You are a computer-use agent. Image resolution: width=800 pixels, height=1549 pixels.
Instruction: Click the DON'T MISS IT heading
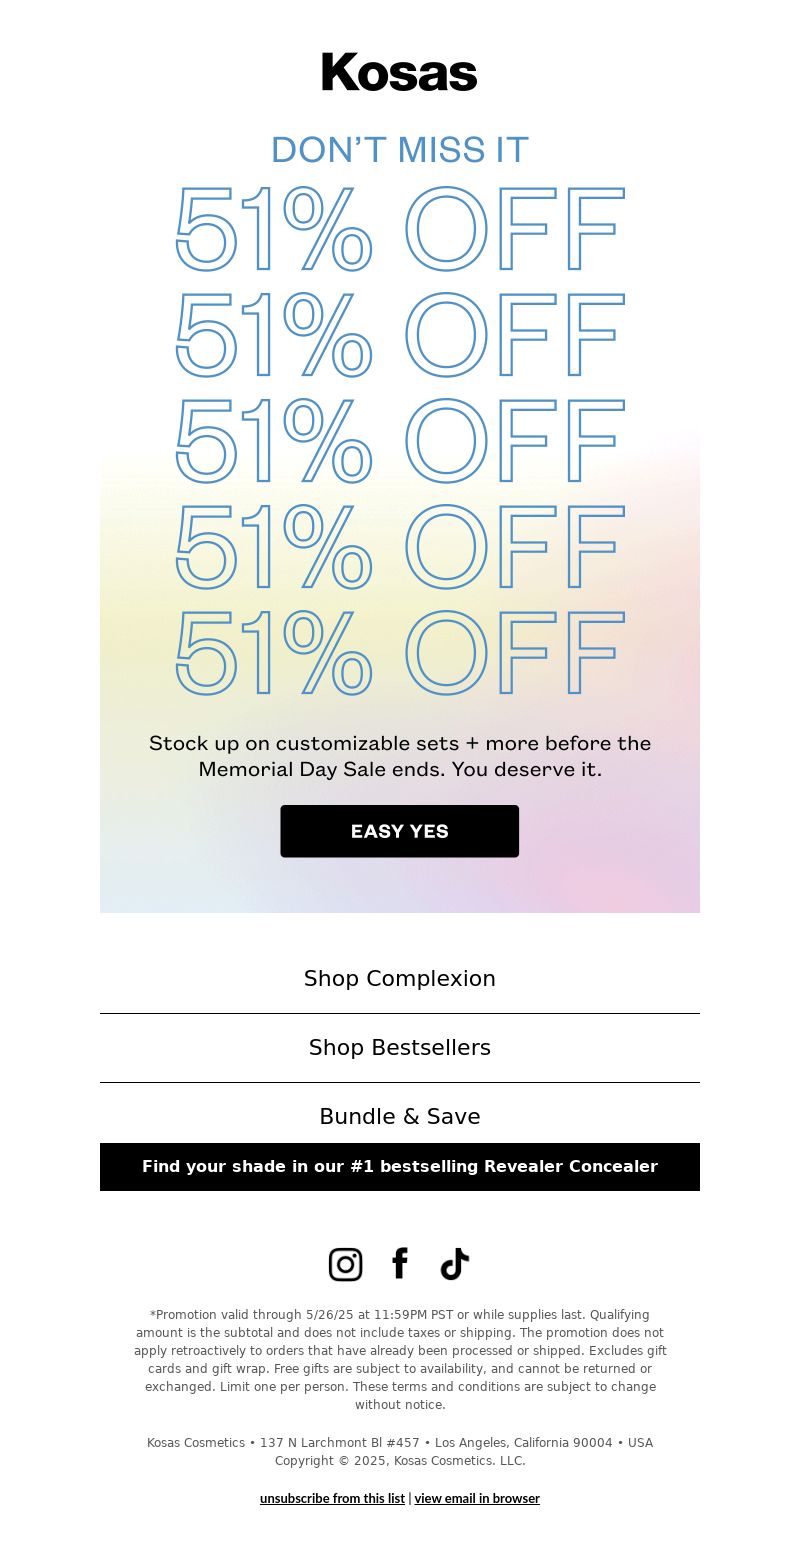click(400, 150)
